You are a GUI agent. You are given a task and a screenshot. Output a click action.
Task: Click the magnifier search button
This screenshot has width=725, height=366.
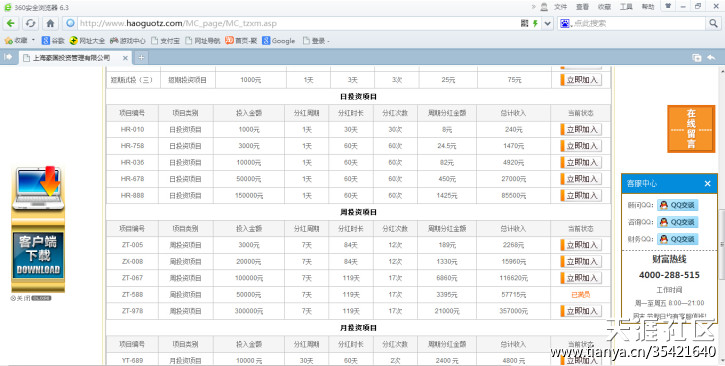tap(713, 23)
